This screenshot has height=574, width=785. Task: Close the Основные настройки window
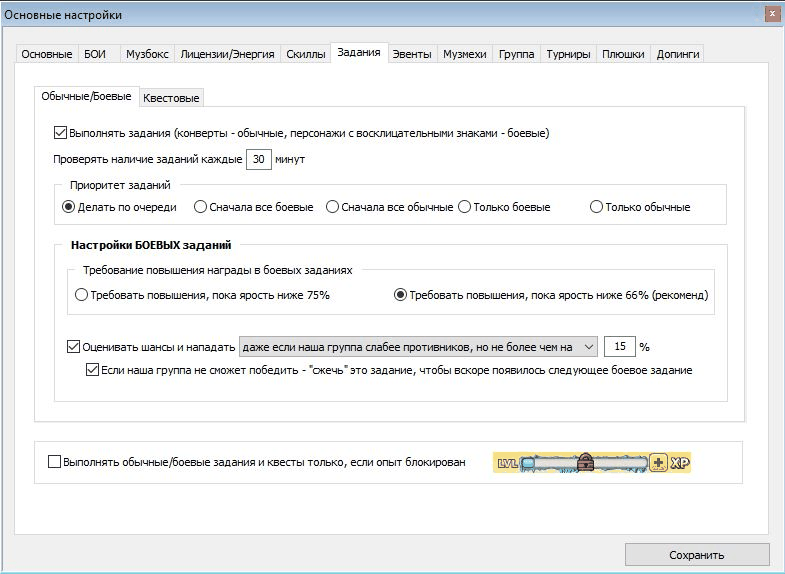point(772,14)
